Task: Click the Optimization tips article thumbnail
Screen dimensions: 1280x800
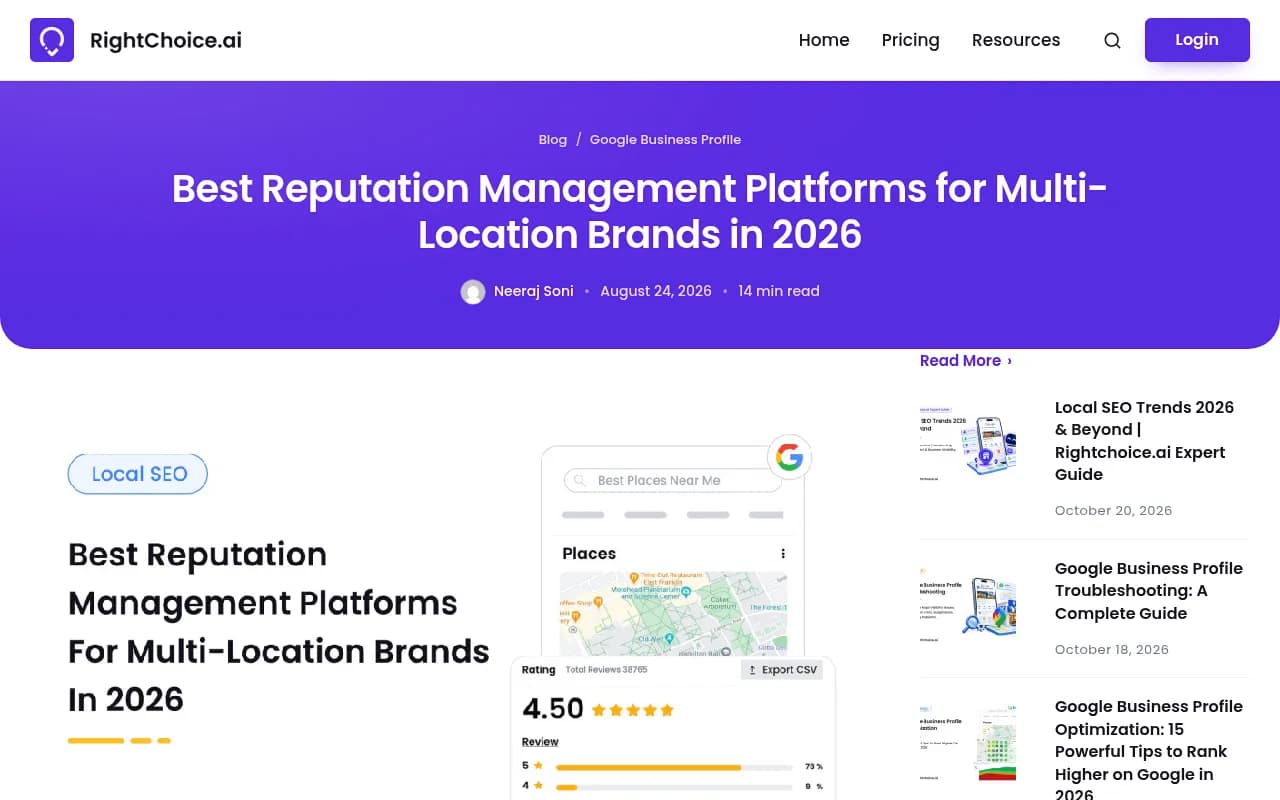Action: [969, 744]
